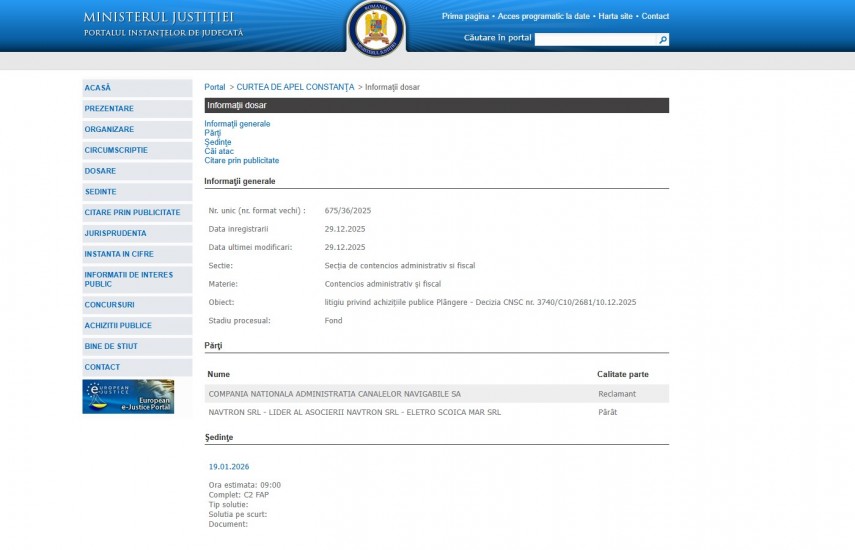
Task: Open Prima pagina in top navigation
Action: click(465, 16)
